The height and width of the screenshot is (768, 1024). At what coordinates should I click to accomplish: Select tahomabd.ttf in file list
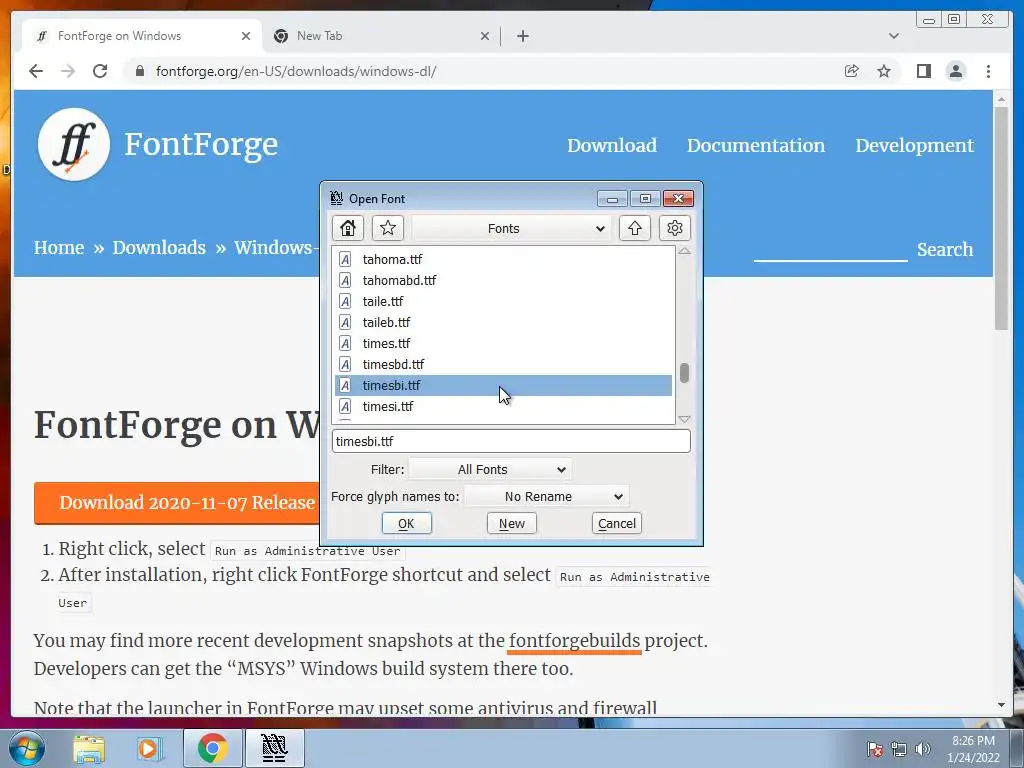pos(503,280)
